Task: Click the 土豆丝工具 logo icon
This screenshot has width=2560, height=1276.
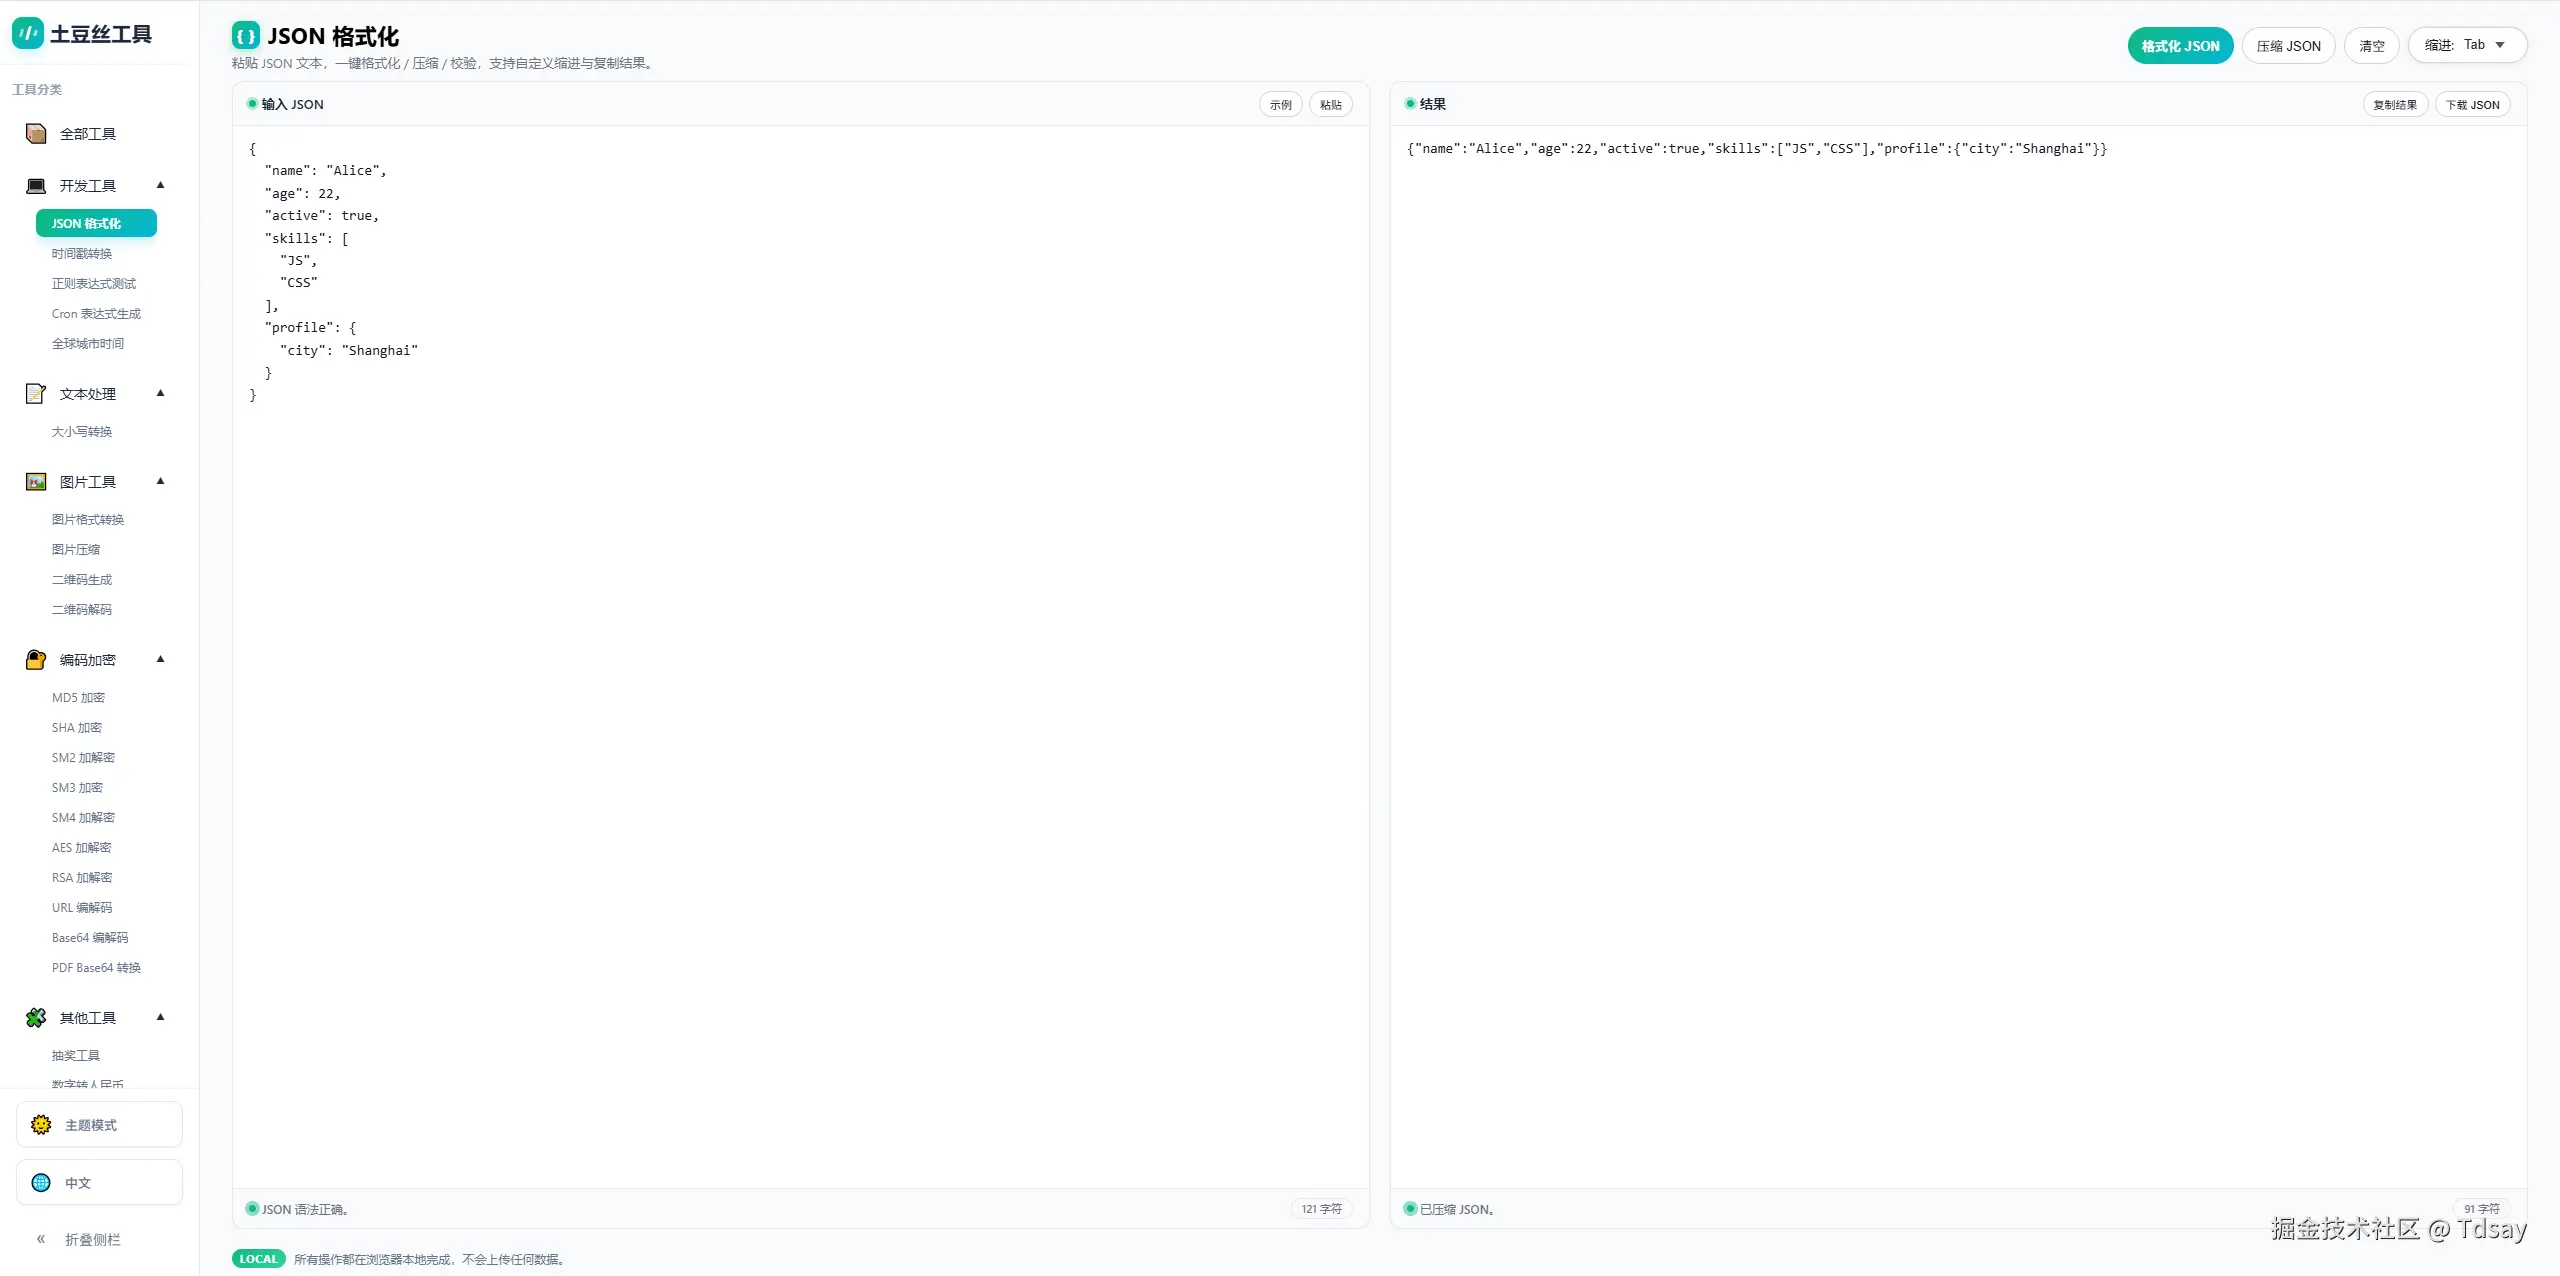Action: pos(27,33)
